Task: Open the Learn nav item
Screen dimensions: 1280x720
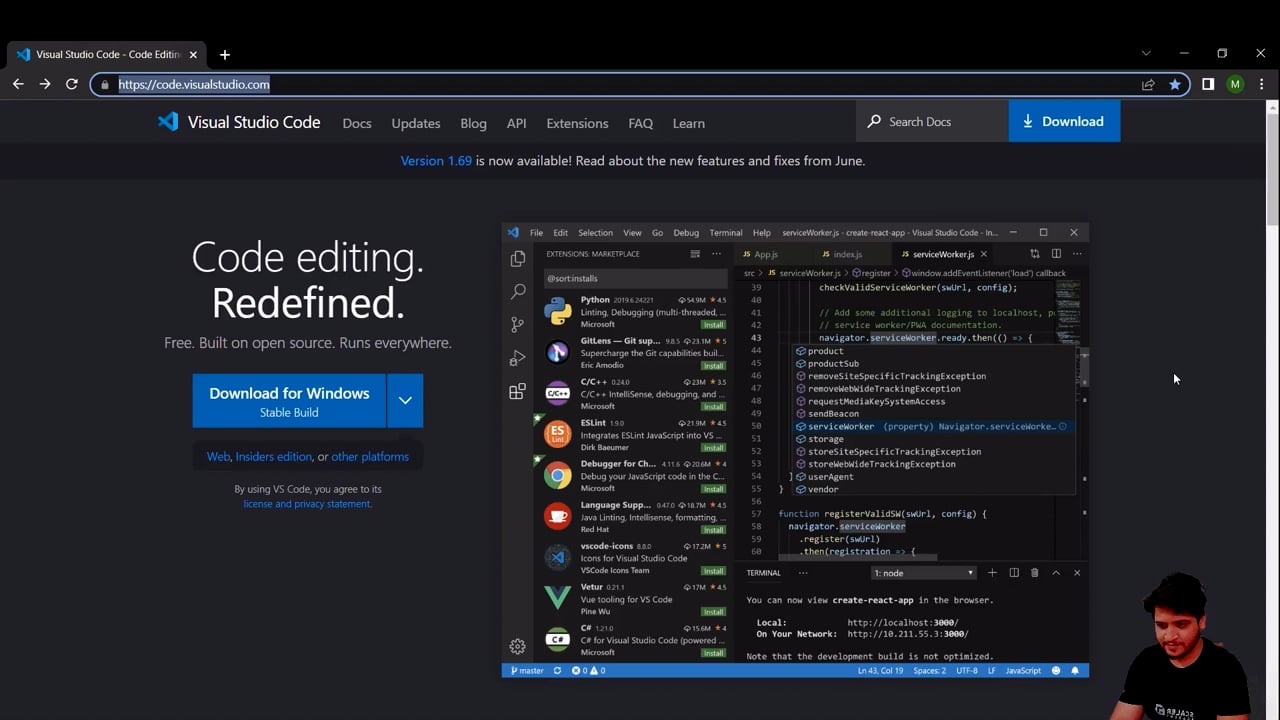Action: [688, 123]
